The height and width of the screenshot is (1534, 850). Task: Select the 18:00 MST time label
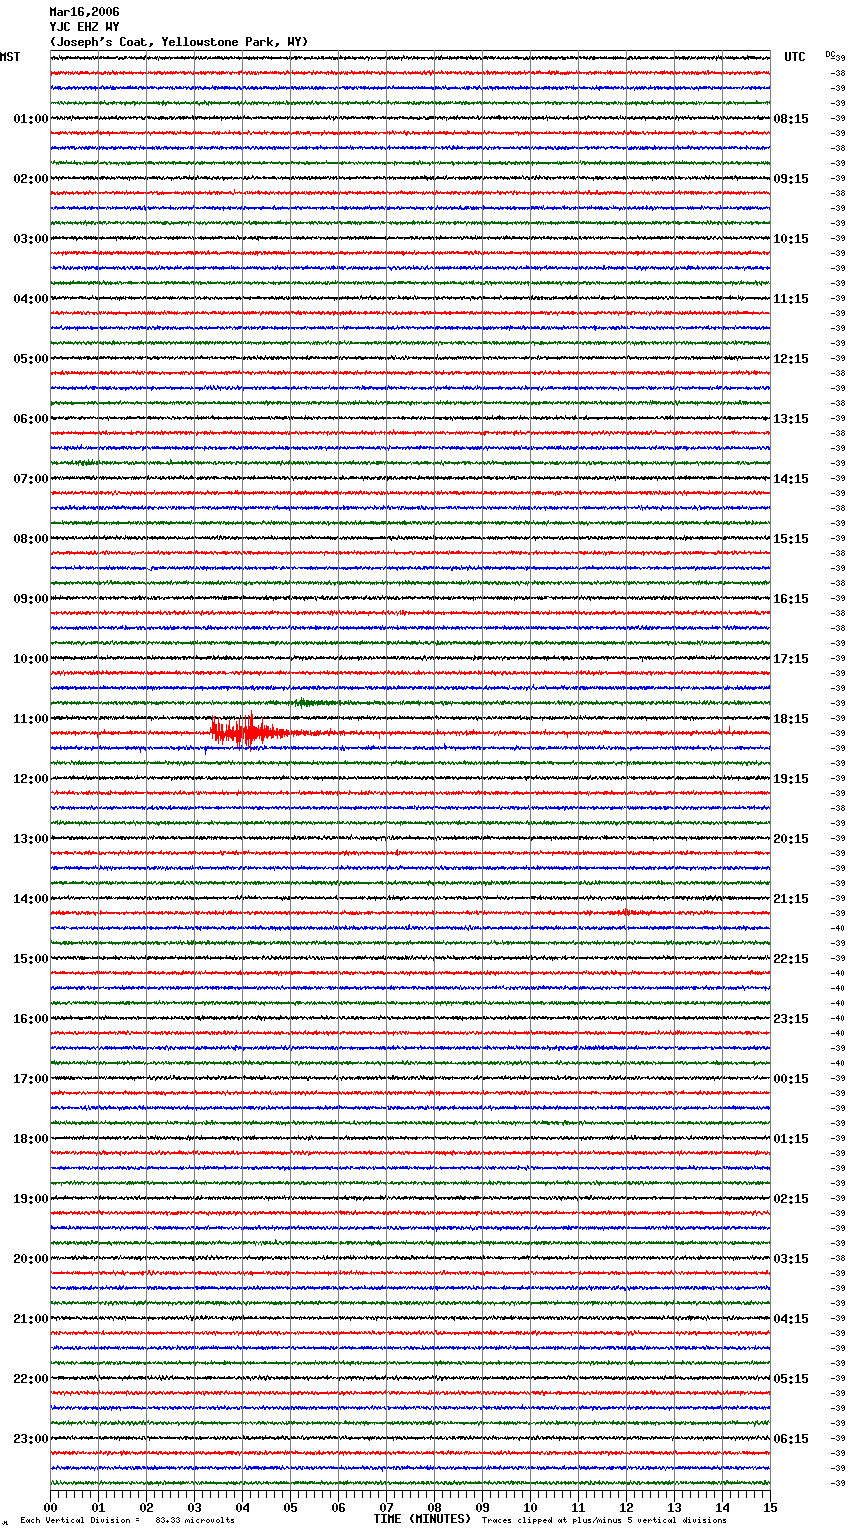(x=31, y=1139)
